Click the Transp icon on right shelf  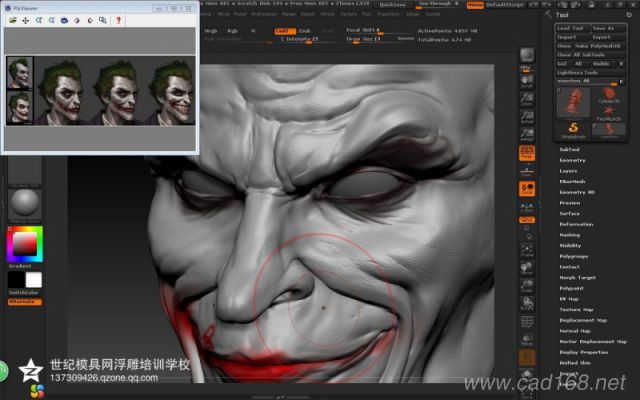click(x=527, y=340)
